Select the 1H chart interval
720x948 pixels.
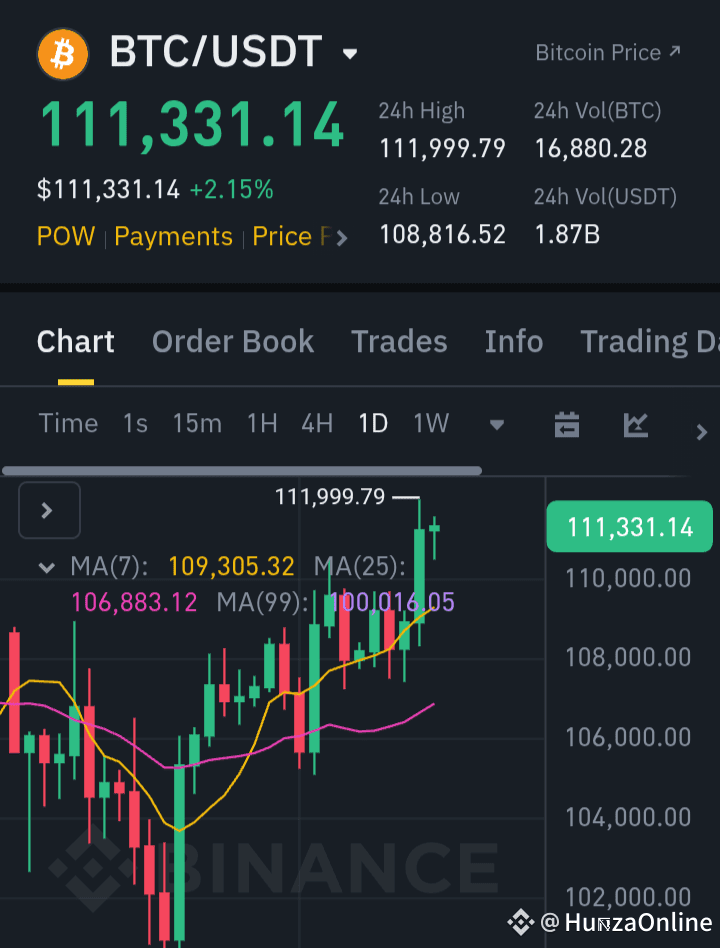[x=262, y=423]
